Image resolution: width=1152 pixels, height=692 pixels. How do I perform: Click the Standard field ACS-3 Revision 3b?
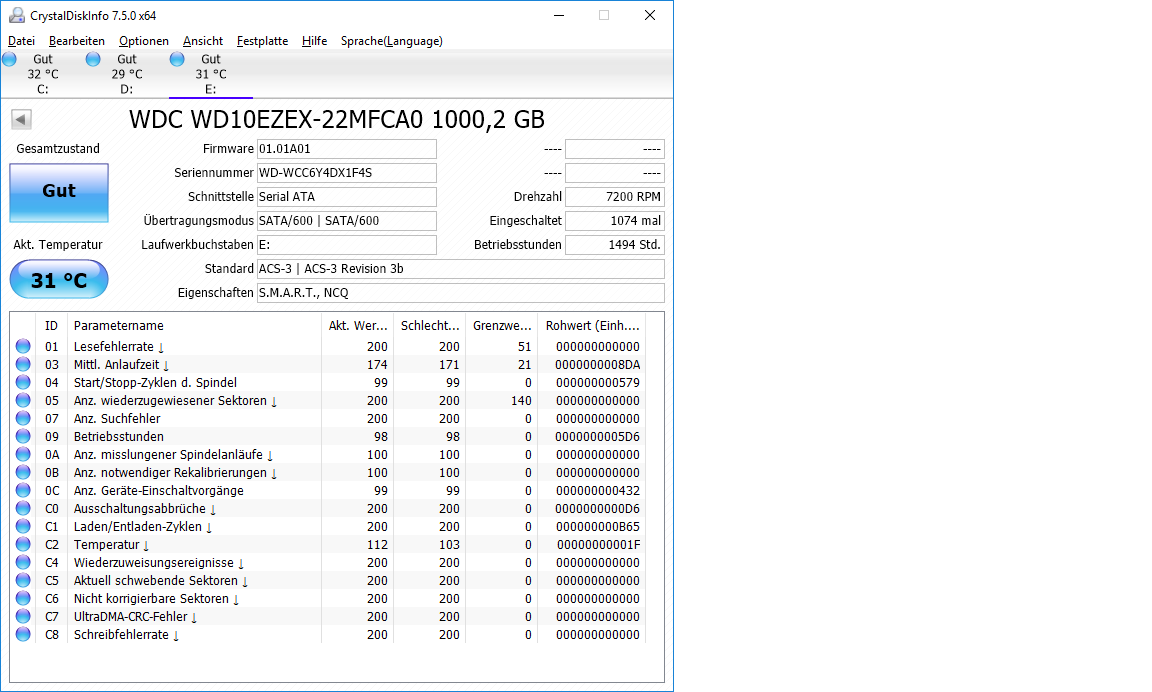click(x=461, y=269)
